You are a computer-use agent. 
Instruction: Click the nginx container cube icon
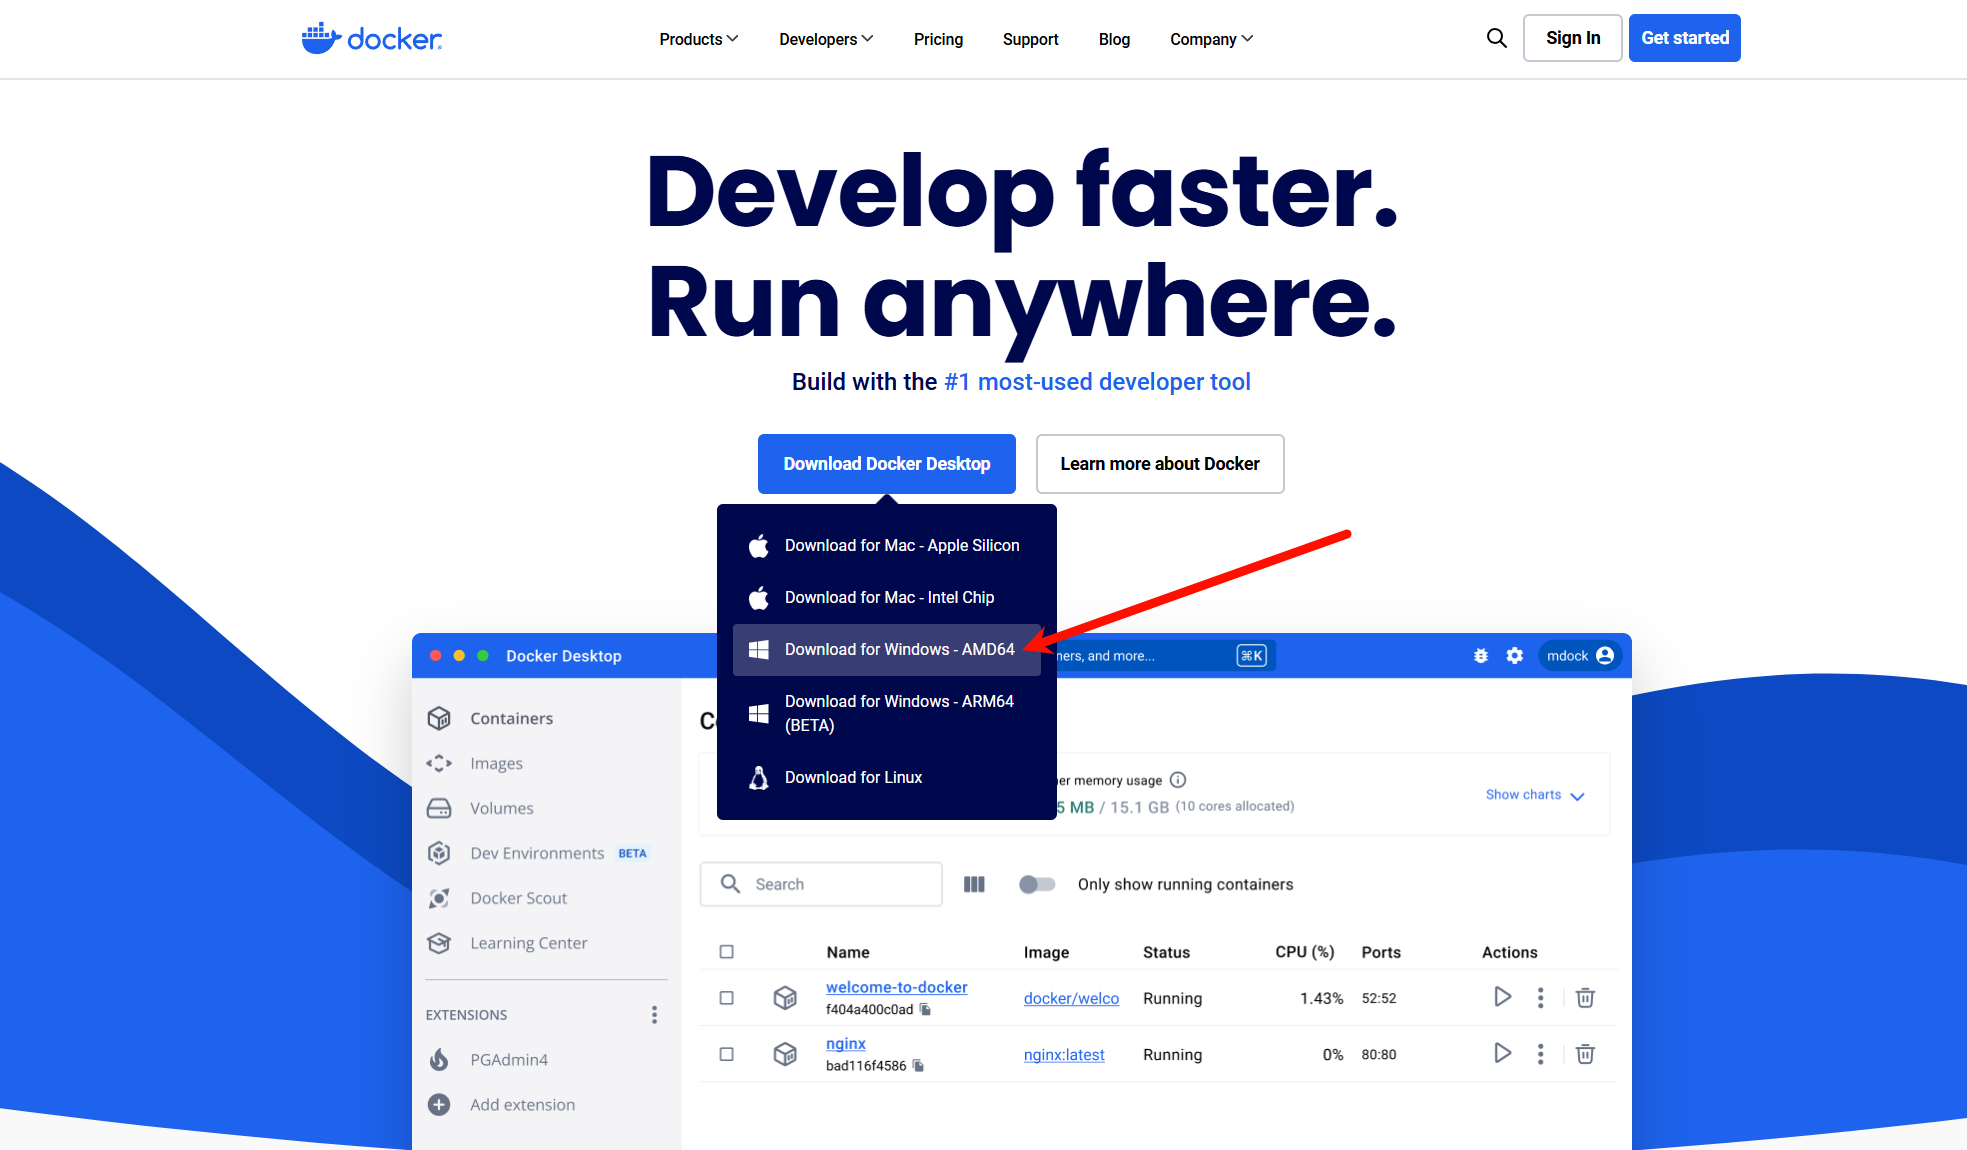(x=785, y=1054)
